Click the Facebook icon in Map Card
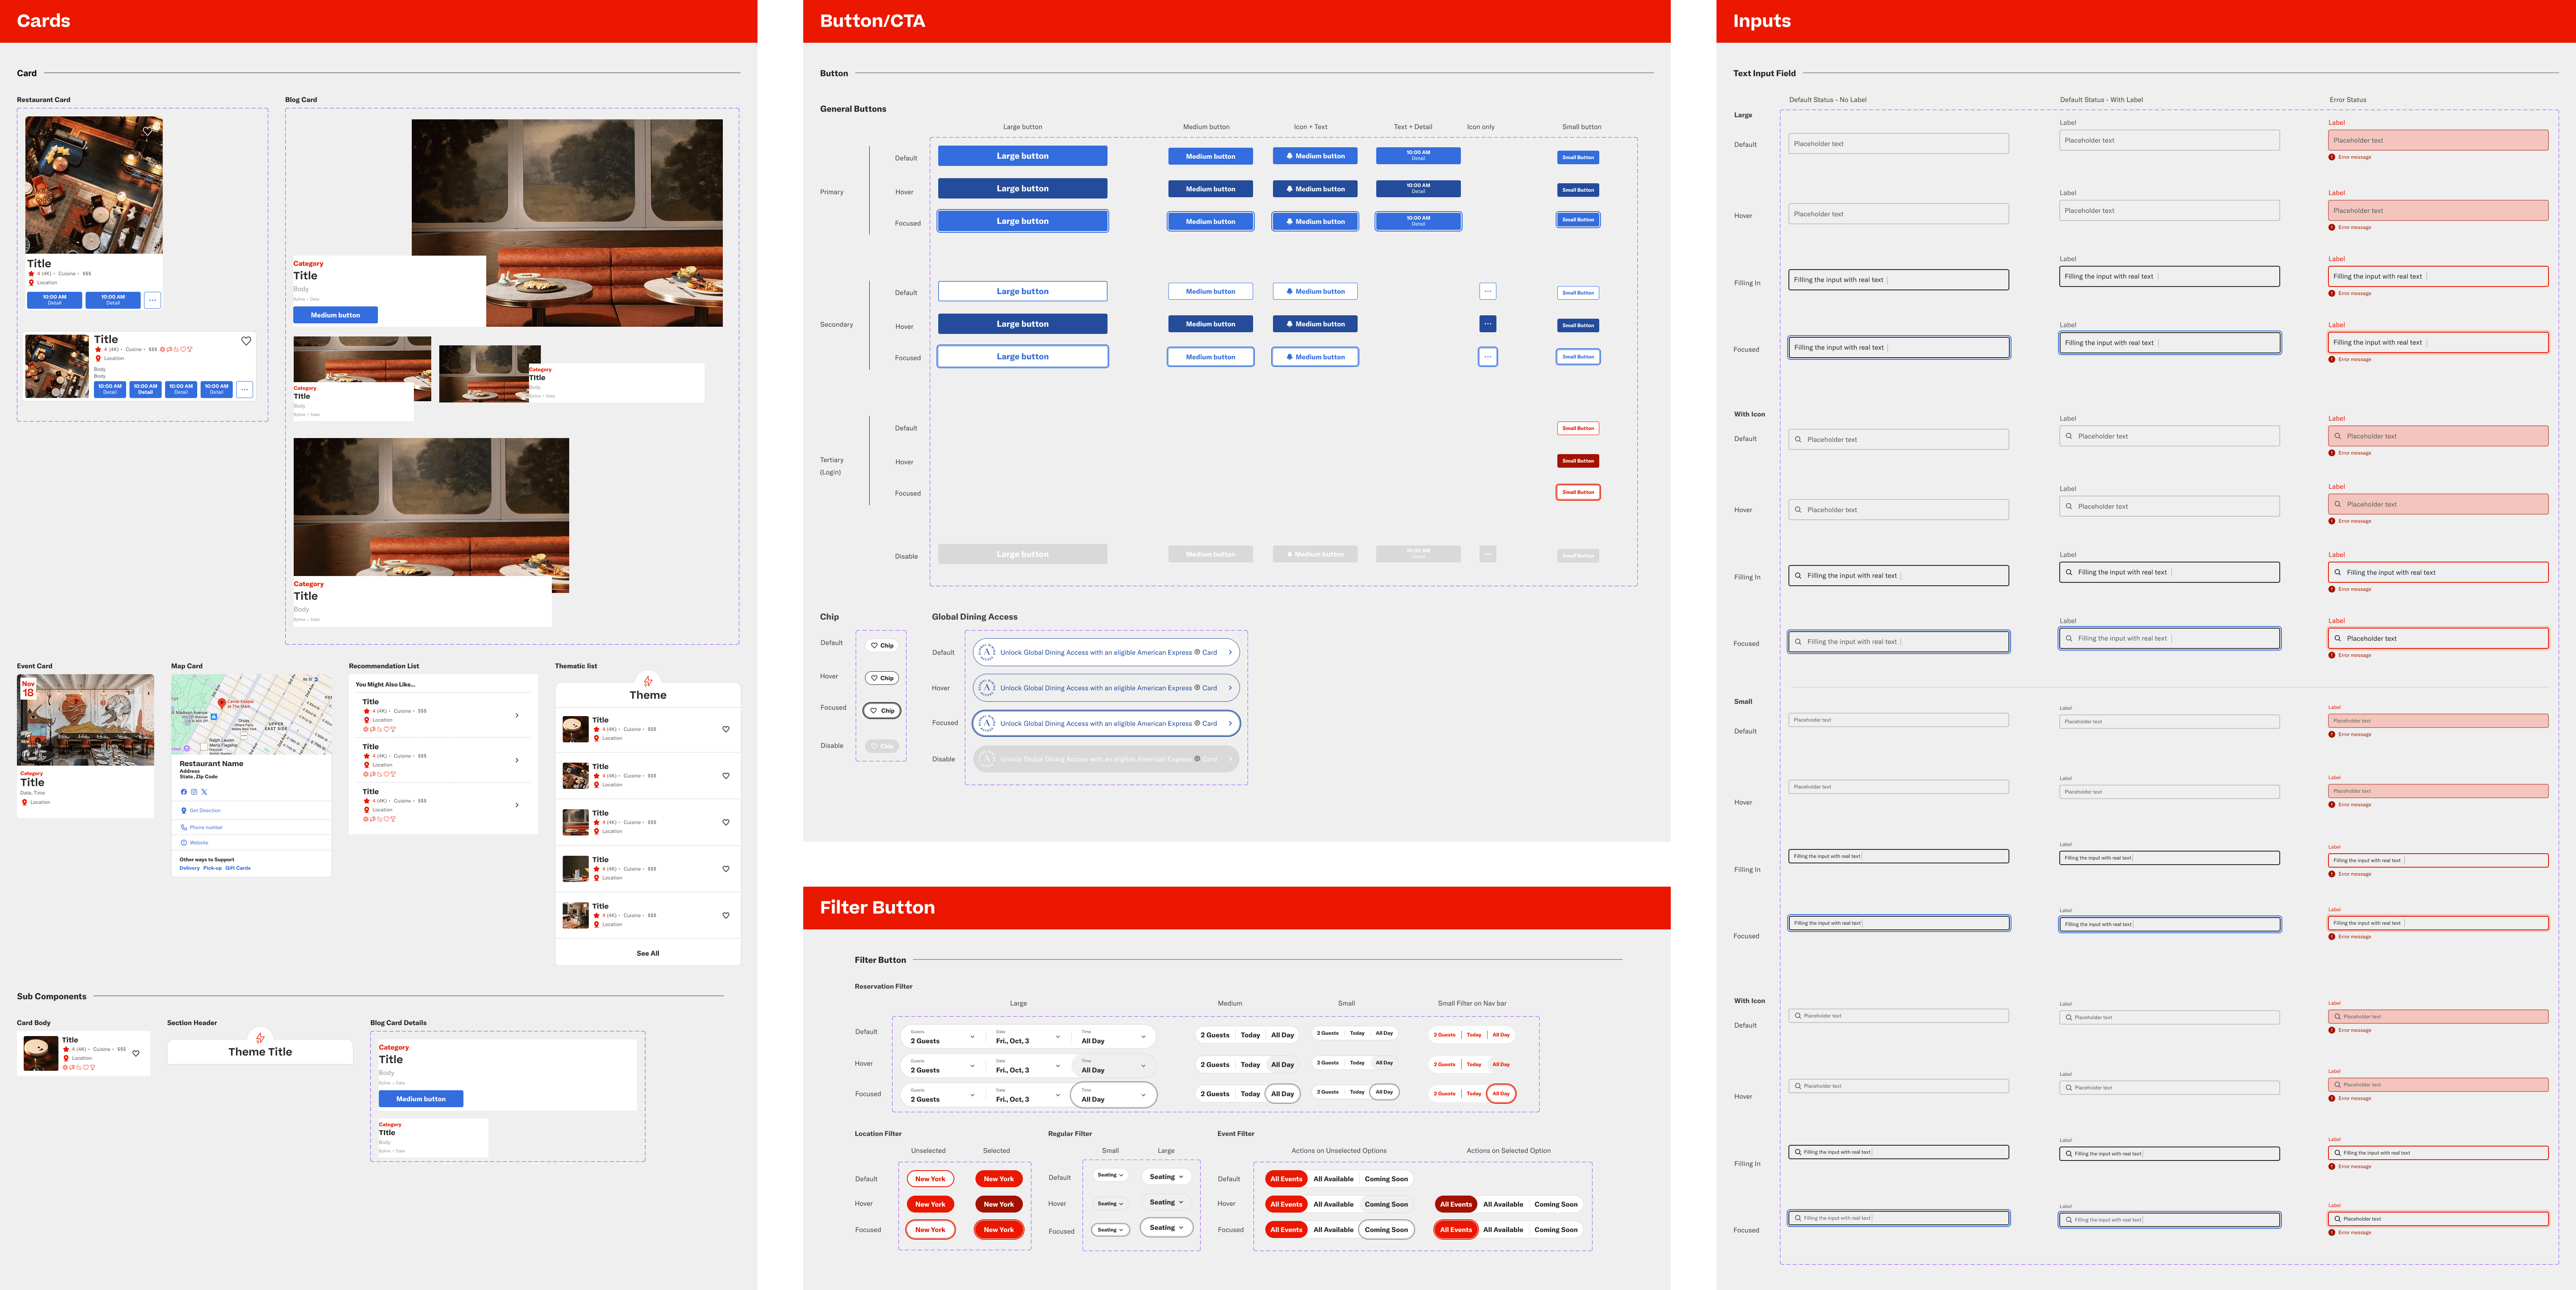The width and height of the screenshot is (2576, 1290). click(184, 792)
